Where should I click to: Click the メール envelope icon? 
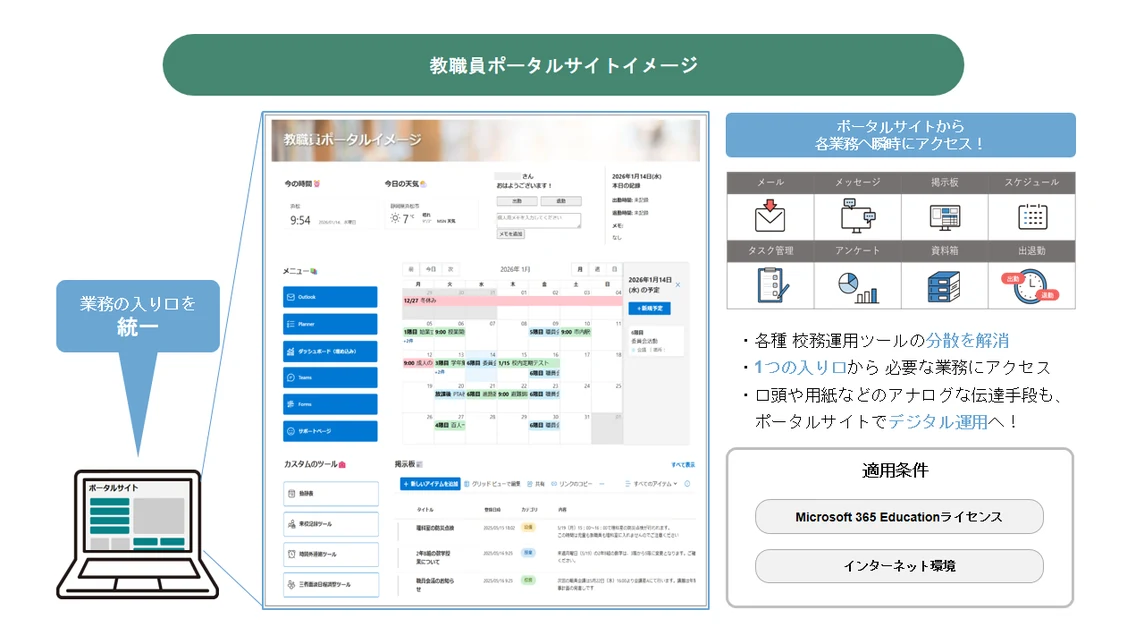click(770, 217)
